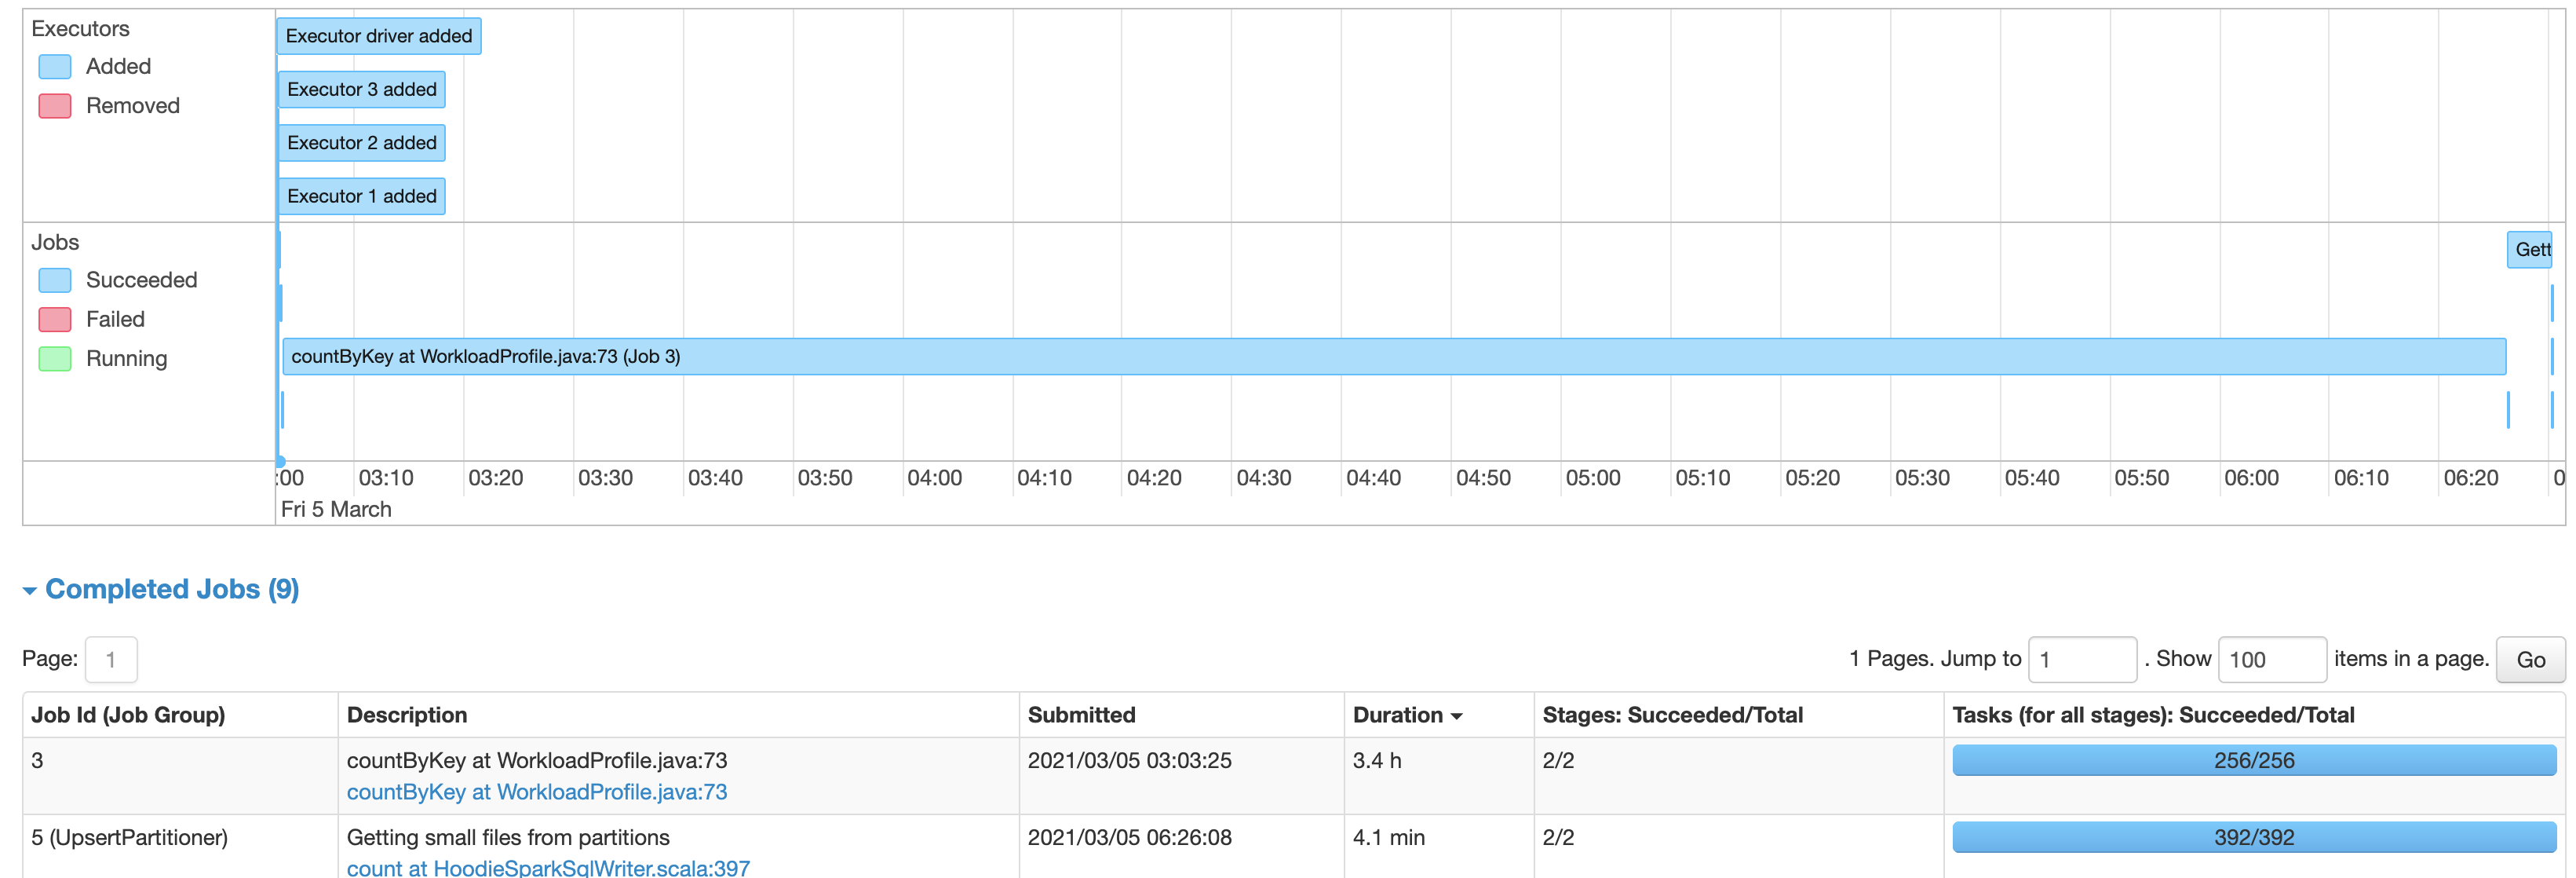
Task: Click the Running jobs green legend swatch
Action: 55,359
